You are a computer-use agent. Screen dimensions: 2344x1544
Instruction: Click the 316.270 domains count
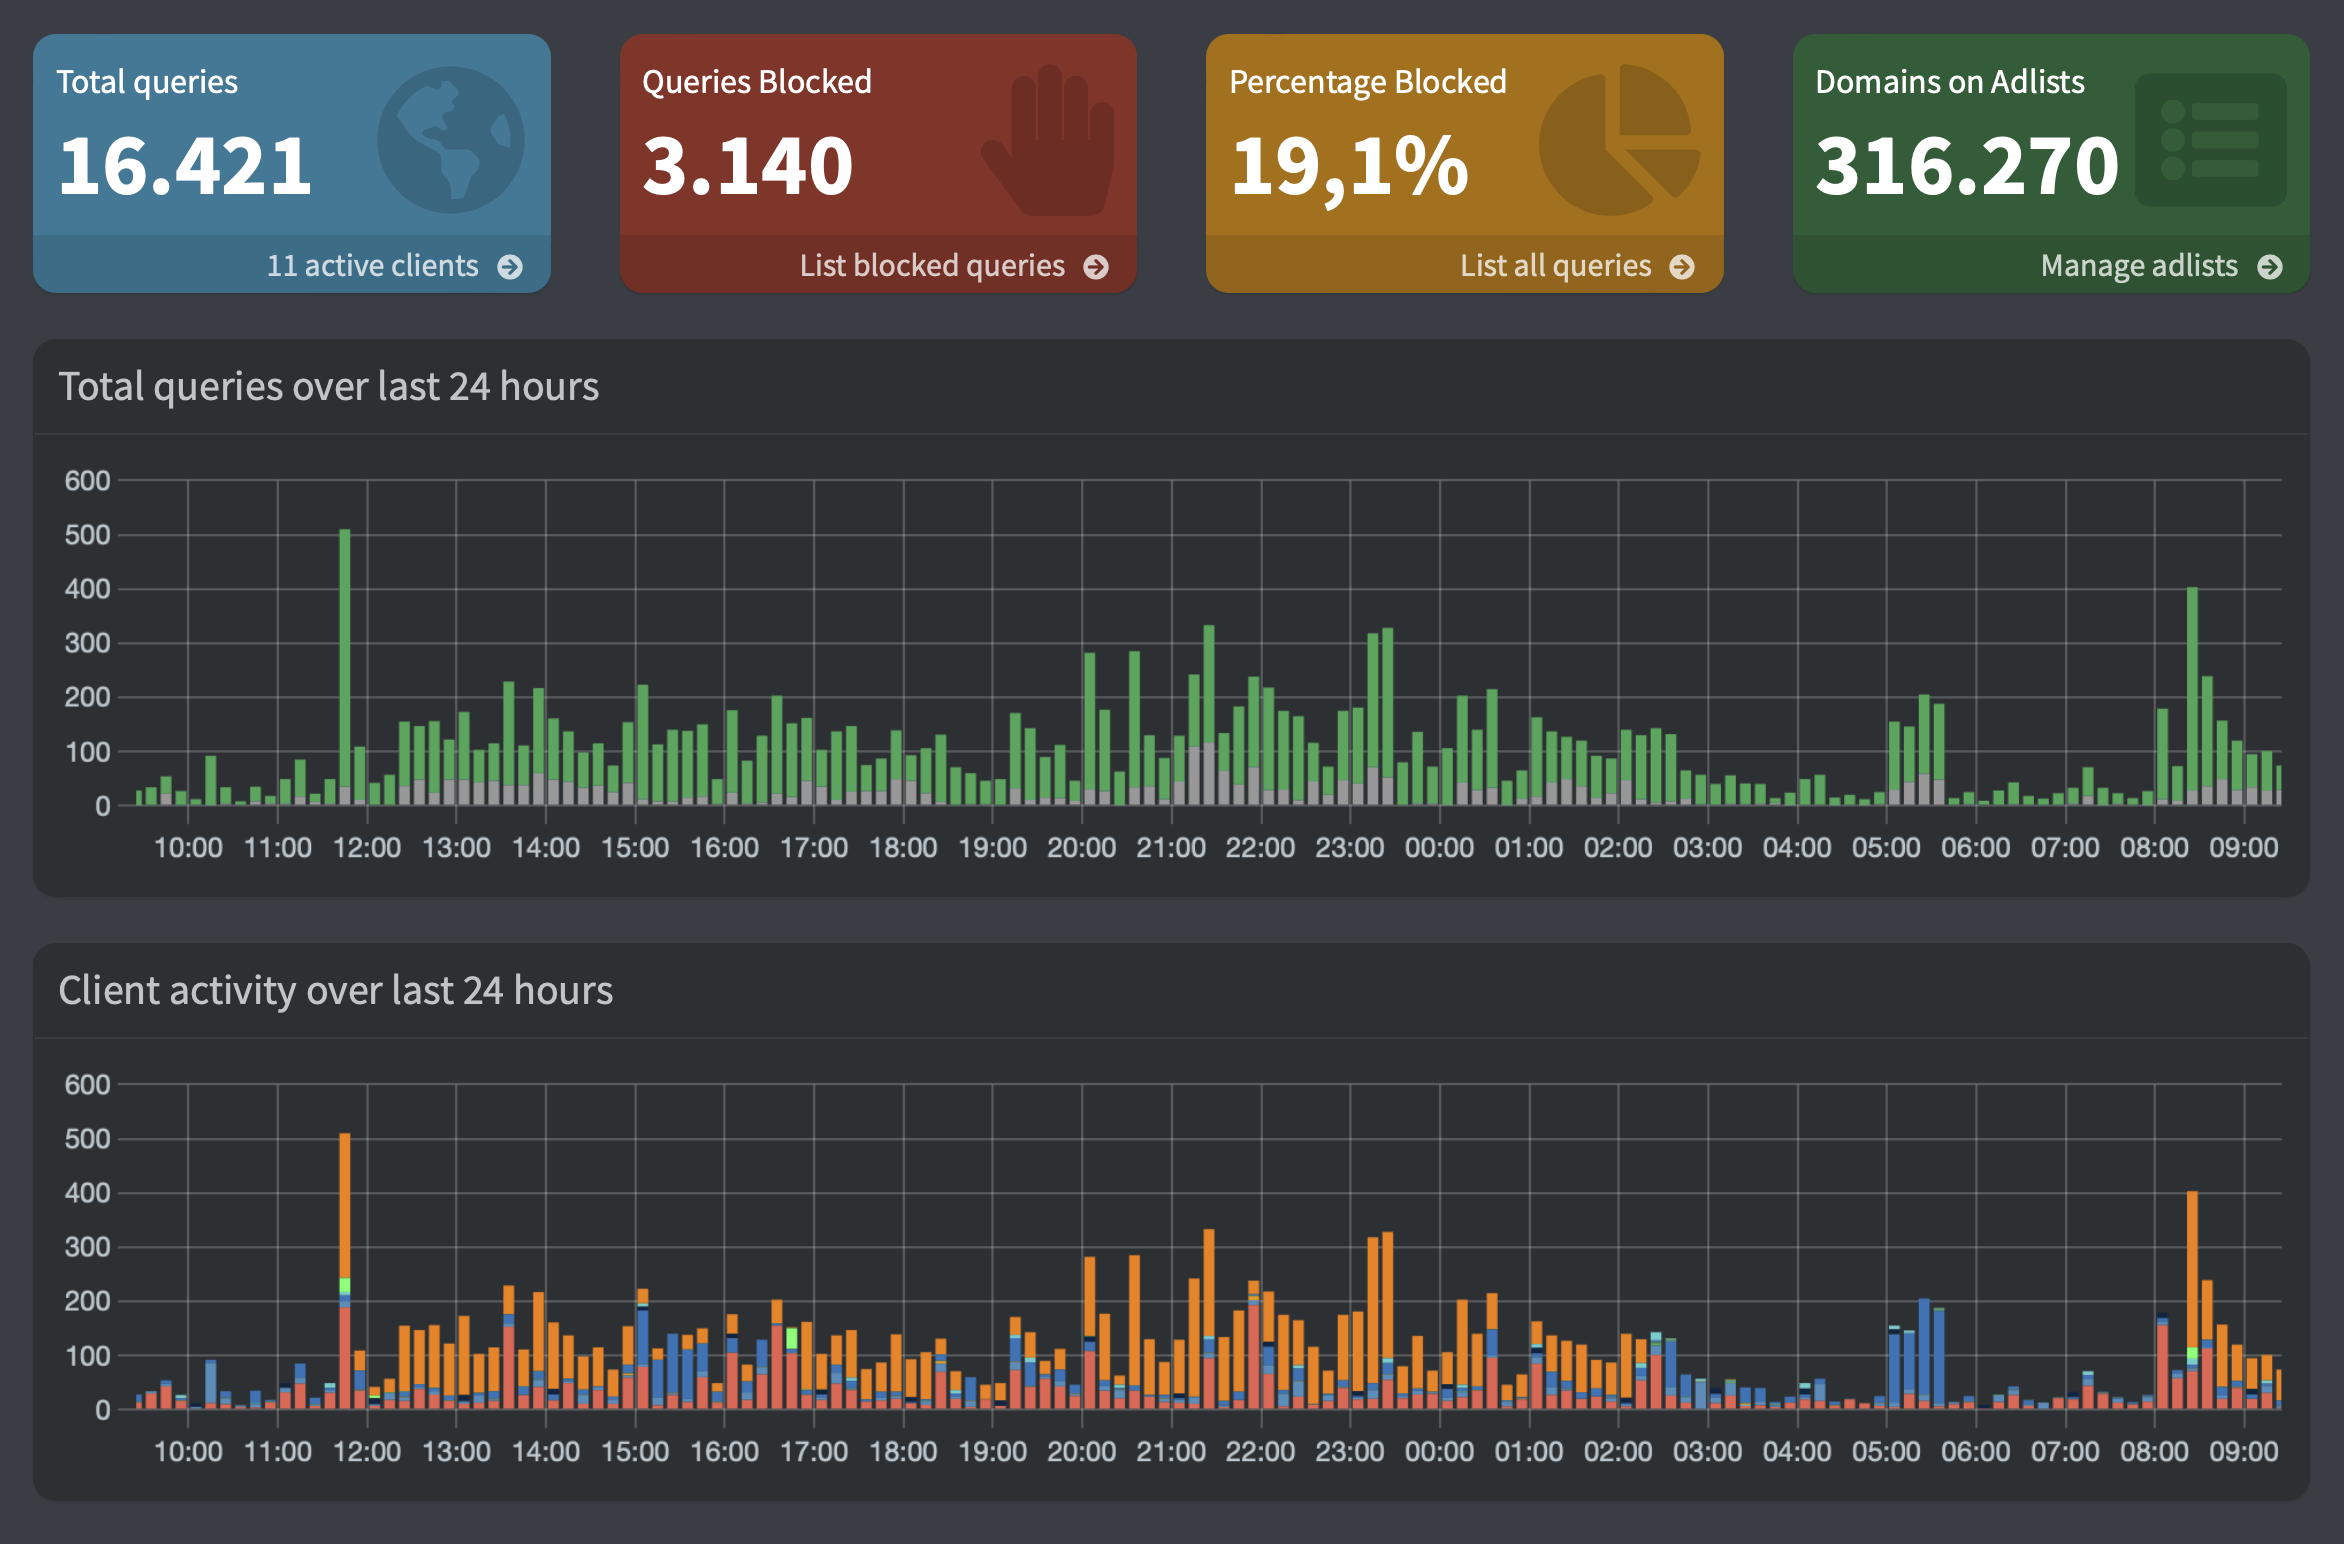1966,166
